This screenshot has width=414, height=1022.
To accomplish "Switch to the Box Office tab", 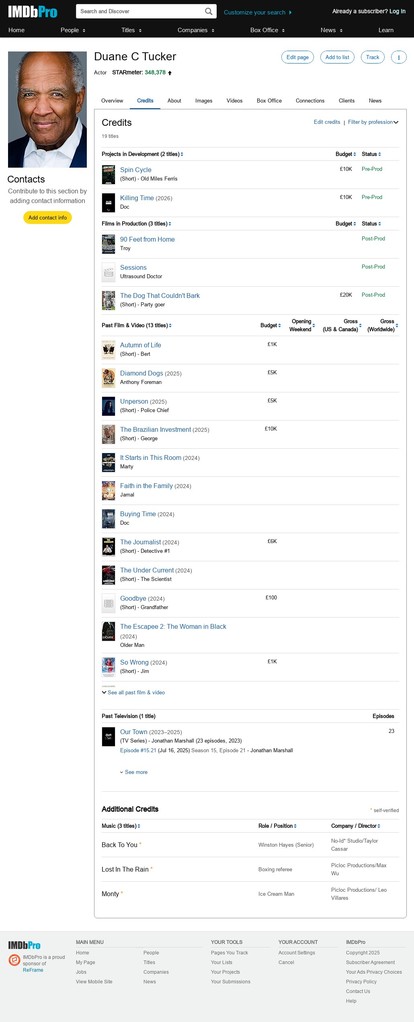I will (x=269, y=101).
